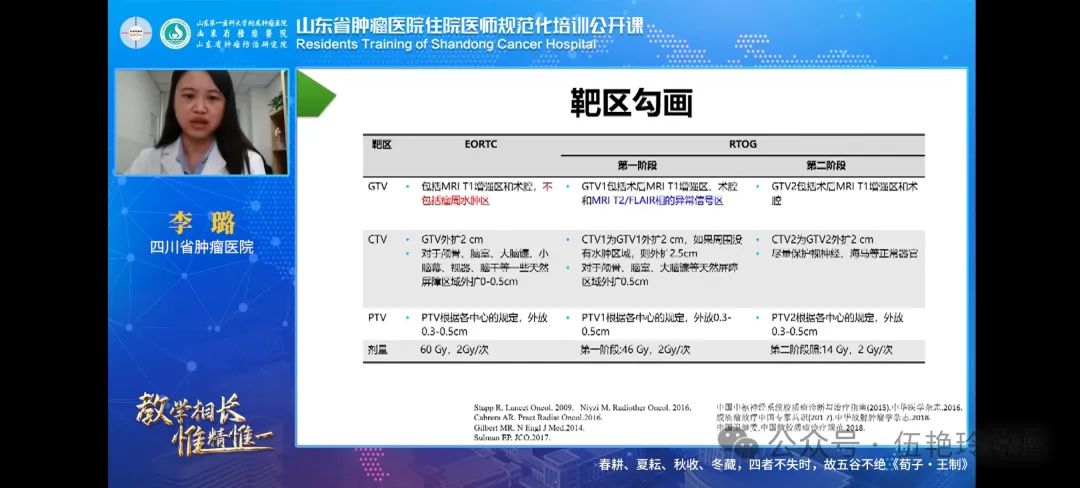Click the GTV row label
1080x488 pixels.
[378, 186]
